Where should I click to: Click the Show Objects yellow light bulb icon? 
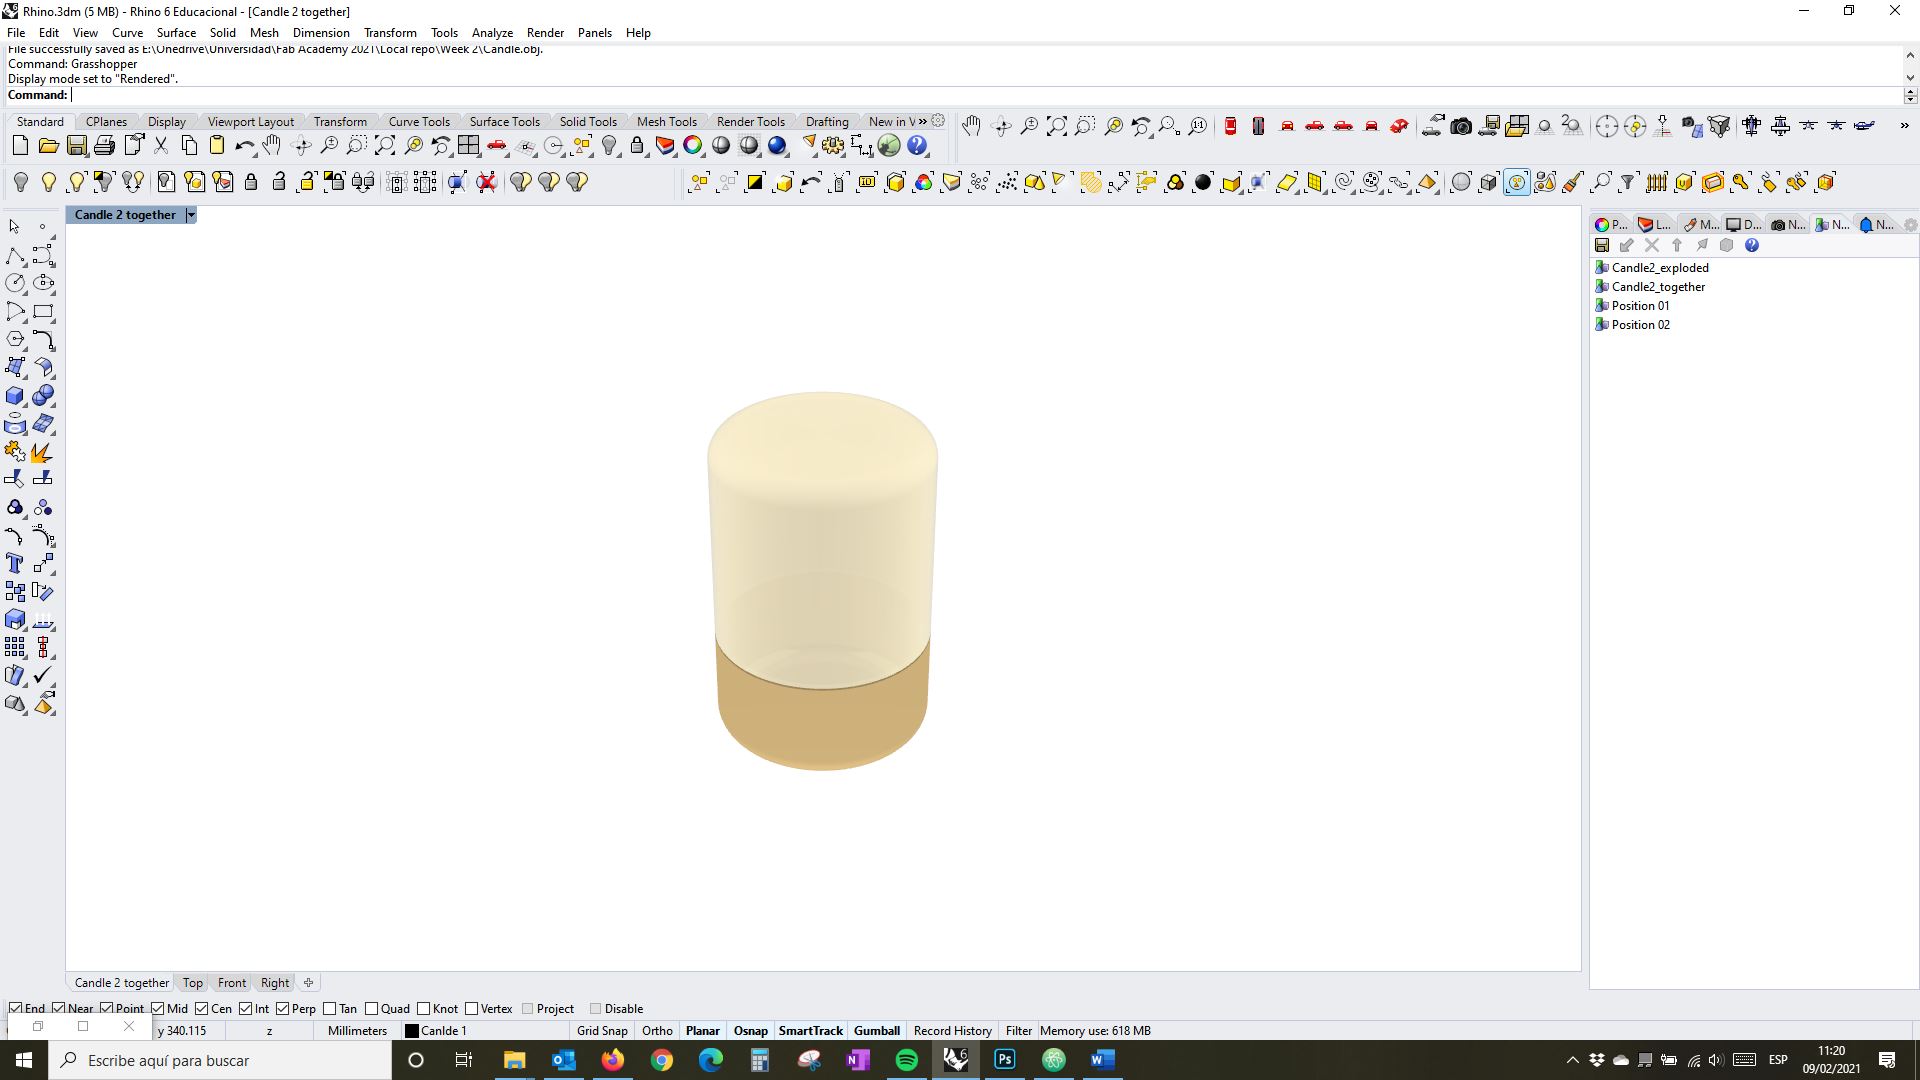point(48,182)
